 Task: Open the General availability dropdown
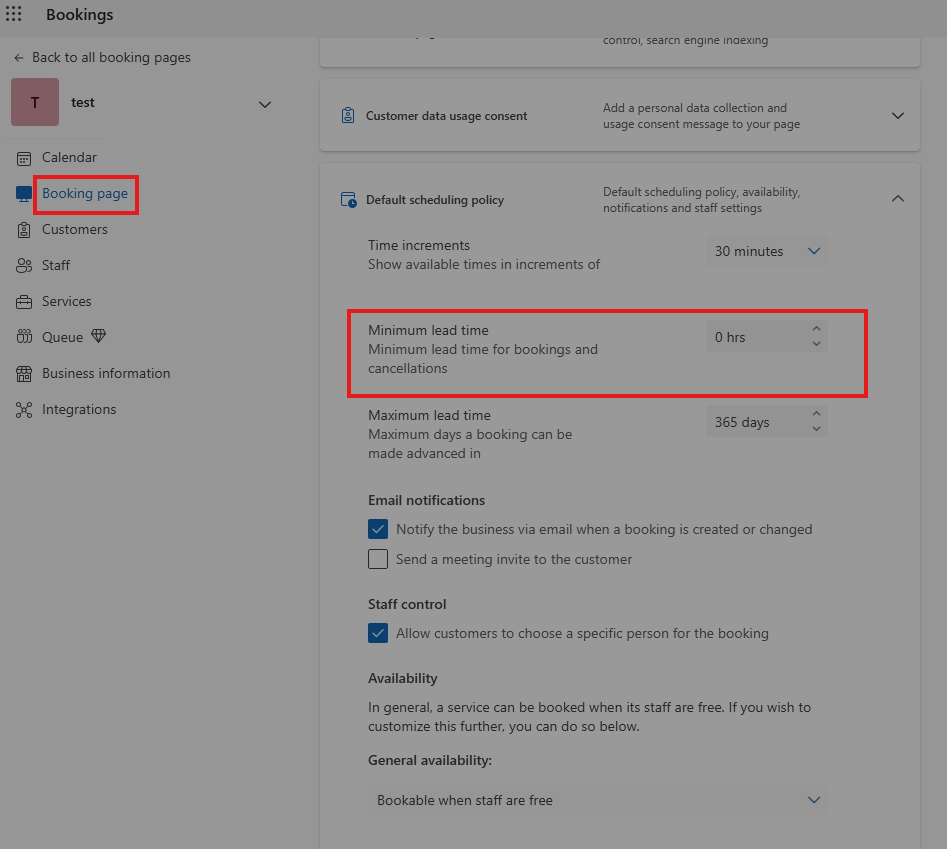point(597,800)
